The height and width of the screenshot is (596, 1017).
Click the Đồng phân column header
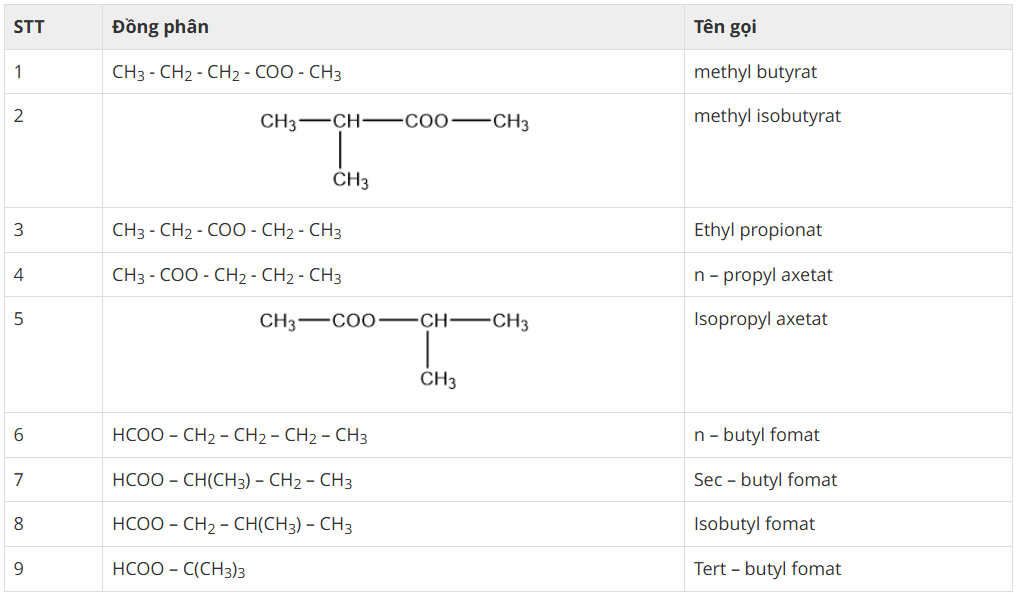160,27
